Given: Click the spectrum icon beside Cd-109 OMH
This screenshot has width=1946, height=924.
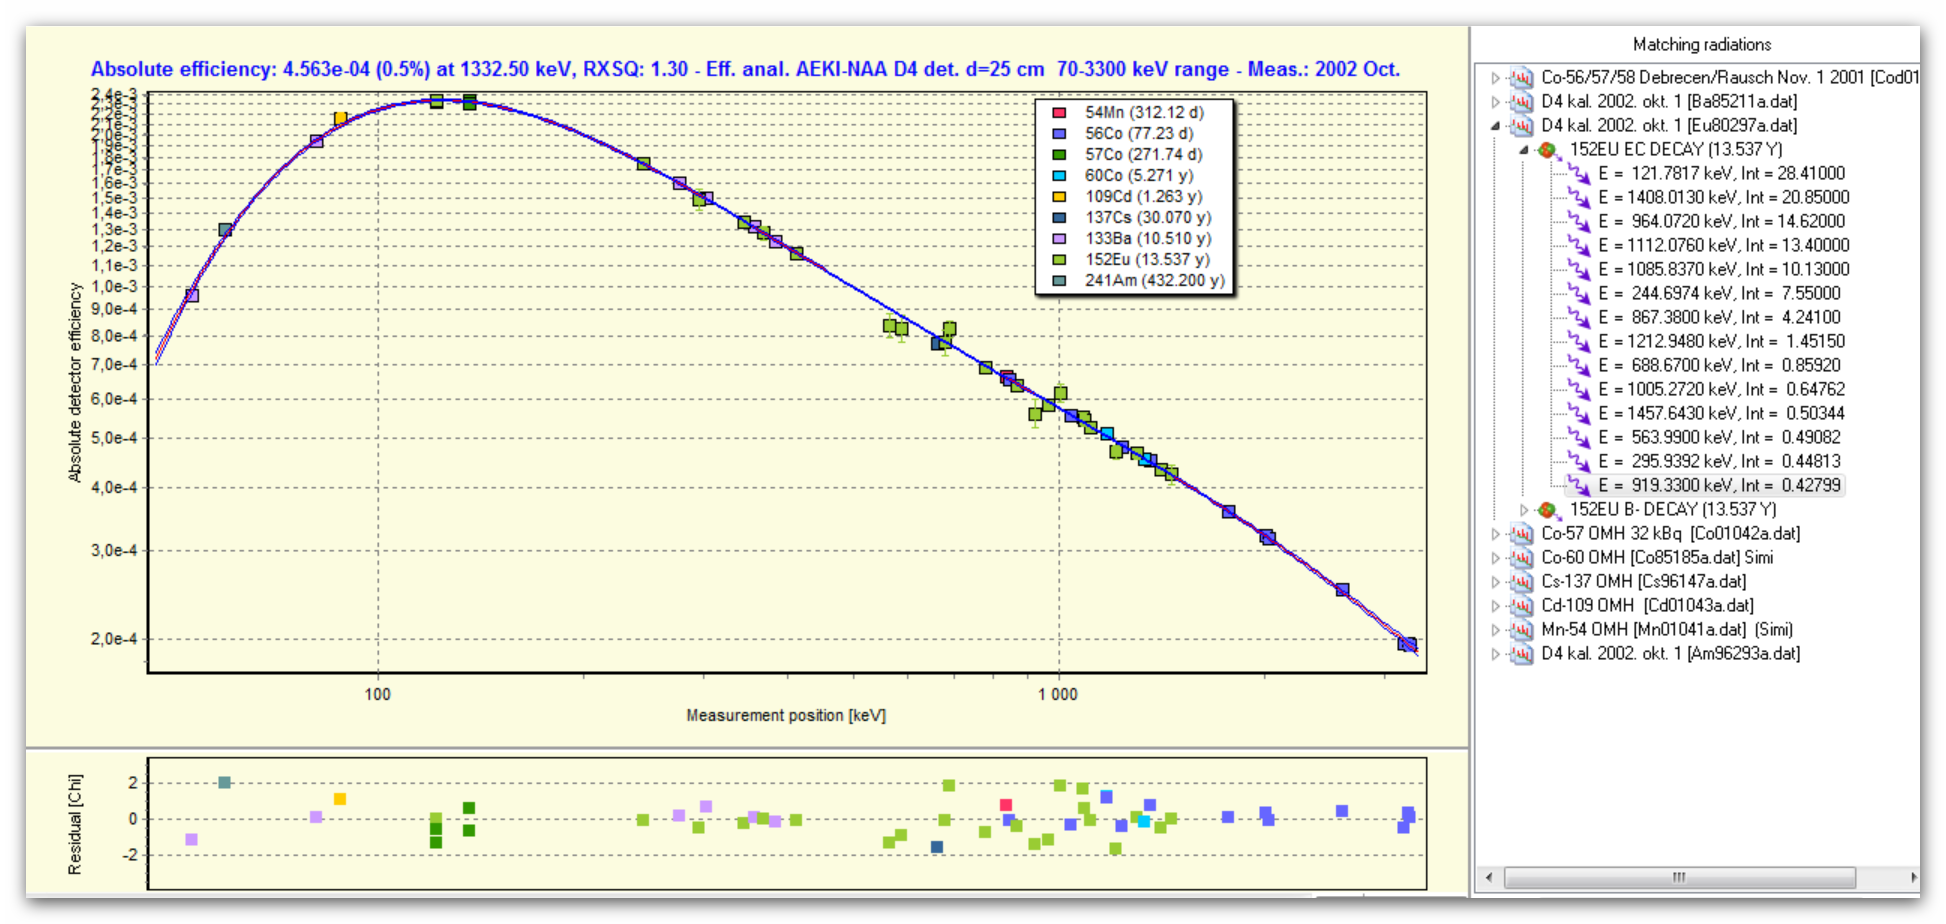Looking at the screenshot, I should coord(1521,605).
